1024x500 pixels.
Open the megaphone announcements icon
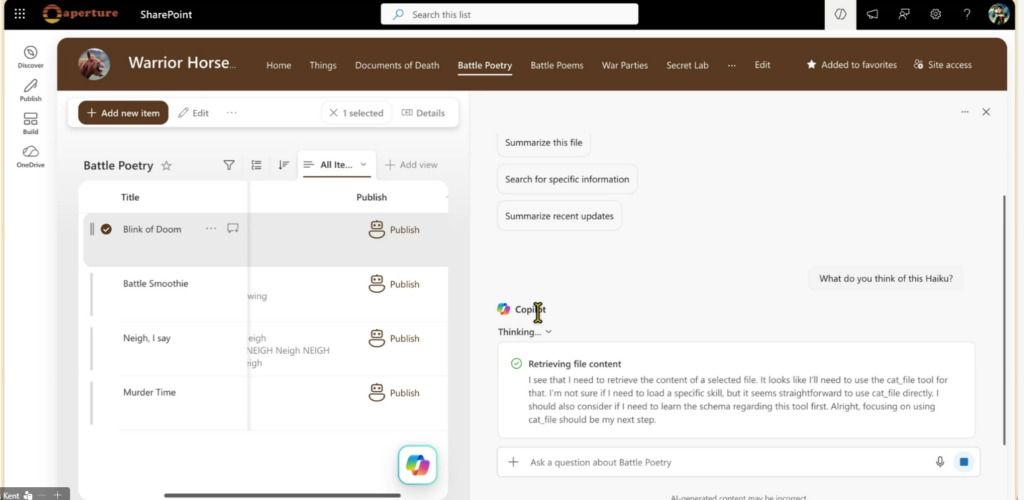point(872,14)
